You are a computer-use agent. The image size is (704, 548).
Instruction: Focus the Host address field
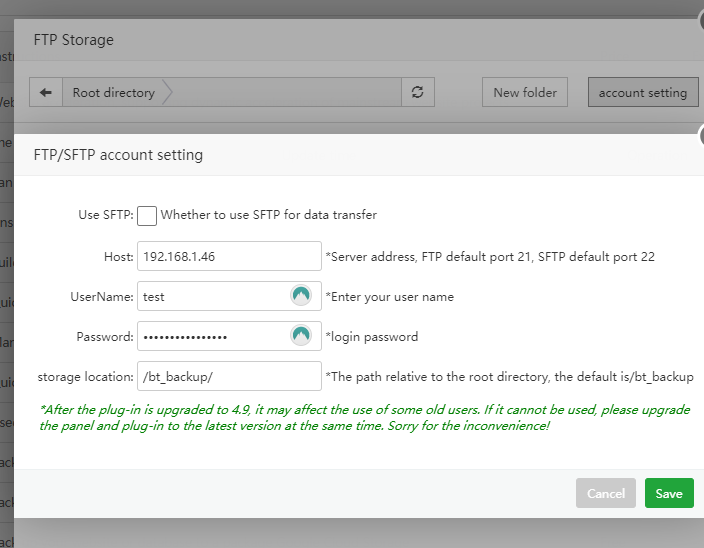(x=228, y=256)
